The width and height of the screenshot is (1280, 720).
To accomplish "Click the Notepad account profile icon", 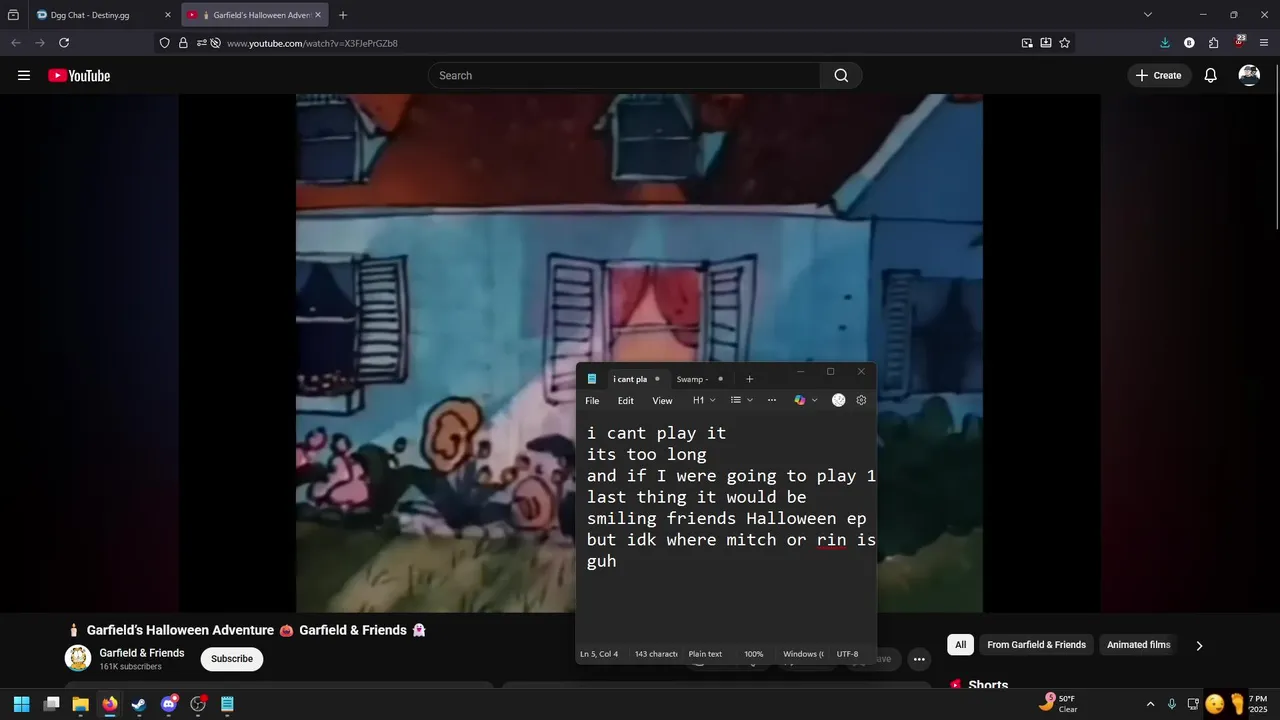I will pos(838,400).
